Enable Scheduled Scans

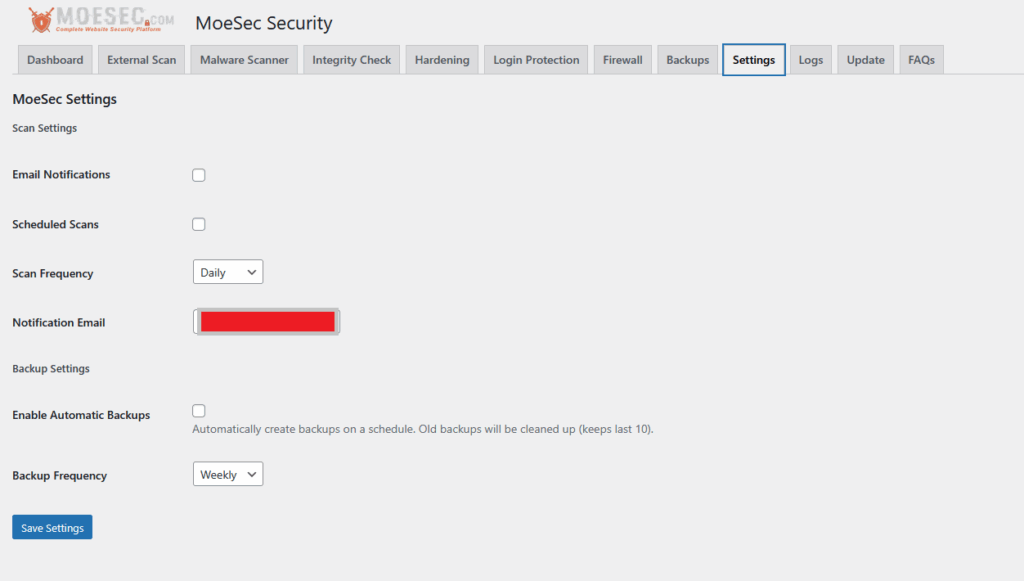pyautogui.click(x=198, y=224)
